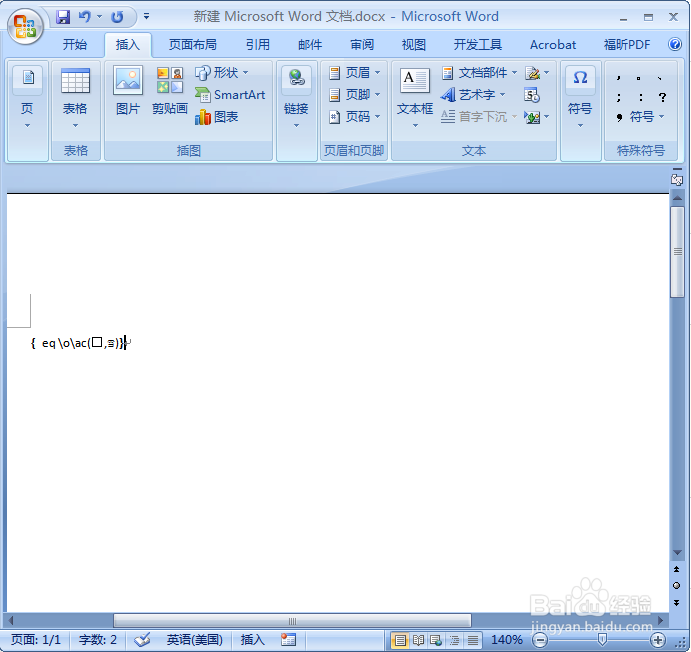The width and height of the screenshot is (691, 652).
Task: Switch to outline view
Action: (x=454, y=640)
